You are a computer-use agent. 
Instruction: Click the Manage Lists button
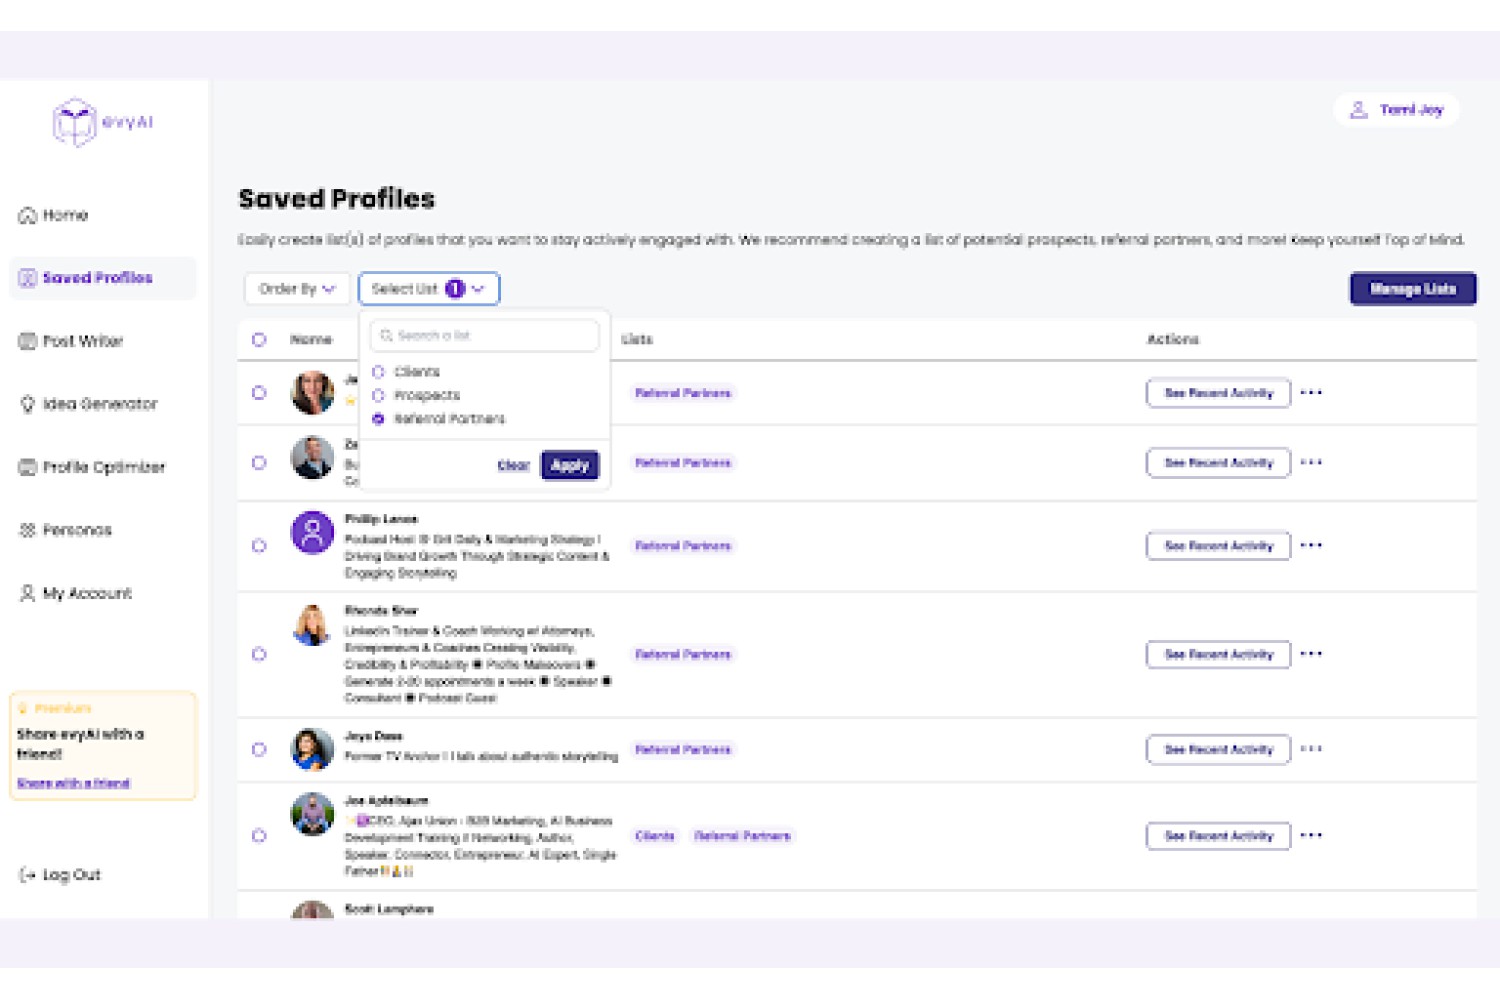(x=1413, y=289)
